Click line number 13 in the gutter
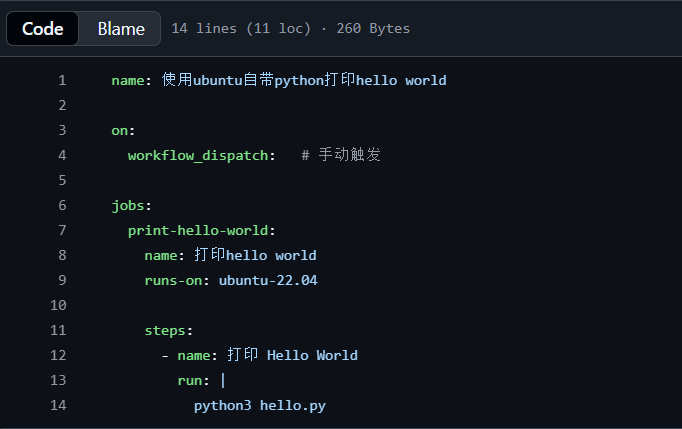The height and width of the screenshot is (429, 682). coord(58,380)
